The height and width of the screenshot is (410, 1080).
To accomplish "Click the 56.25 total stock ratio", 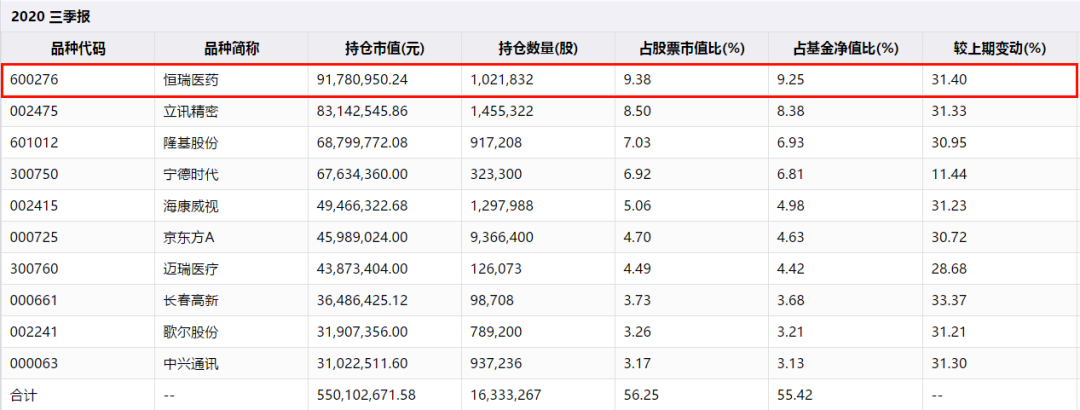I will [x=640, y=396].
